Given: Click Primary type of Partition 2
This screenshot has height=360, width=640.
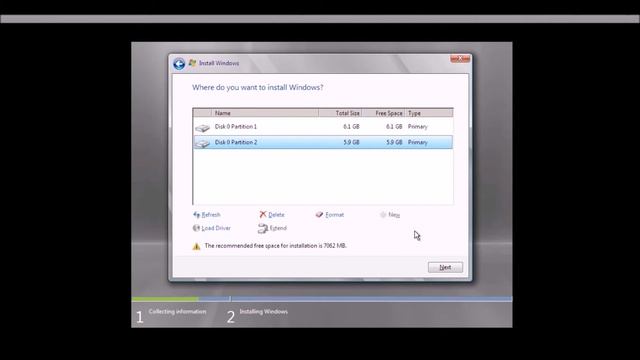Looking at the screenshot, I should (x=418, y=142).
